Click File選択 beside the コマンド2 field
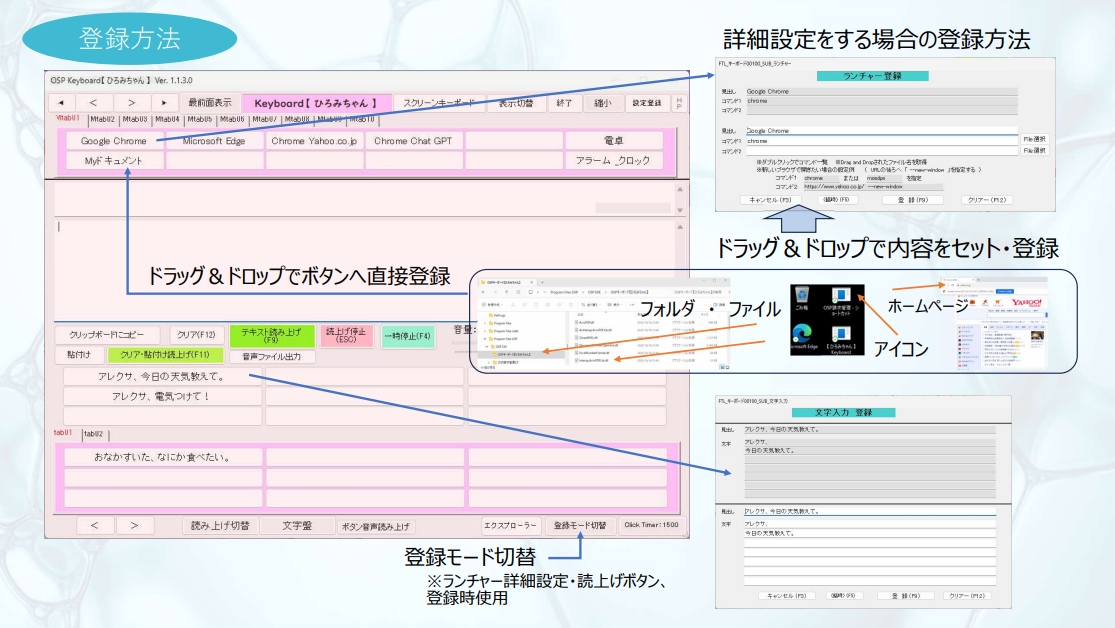The image size is (1115, 628). (x=1034, y=151)
